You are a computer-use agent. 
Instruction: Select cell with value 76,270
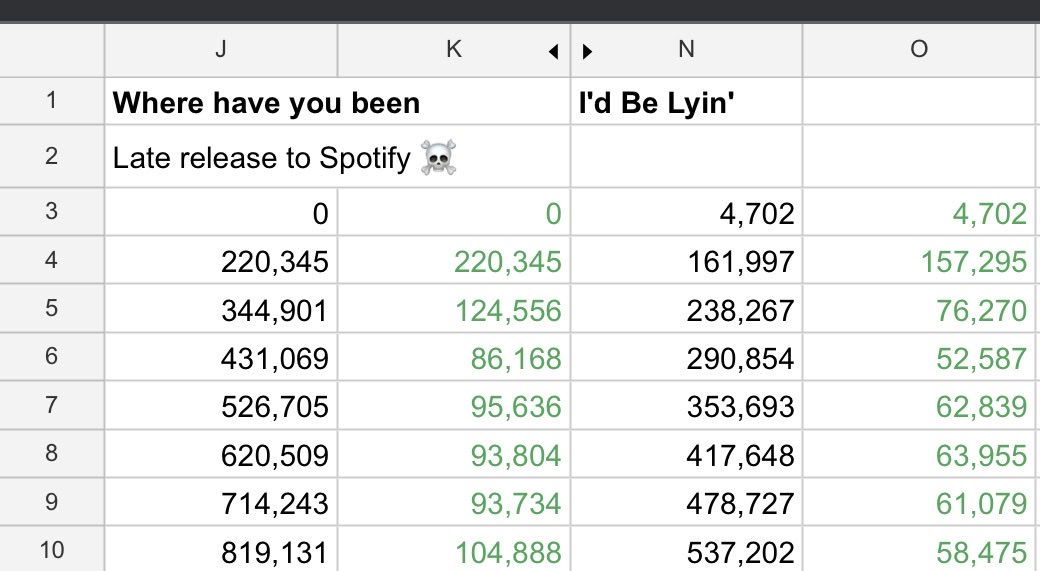pyautogui.click(x=919, y=308)
